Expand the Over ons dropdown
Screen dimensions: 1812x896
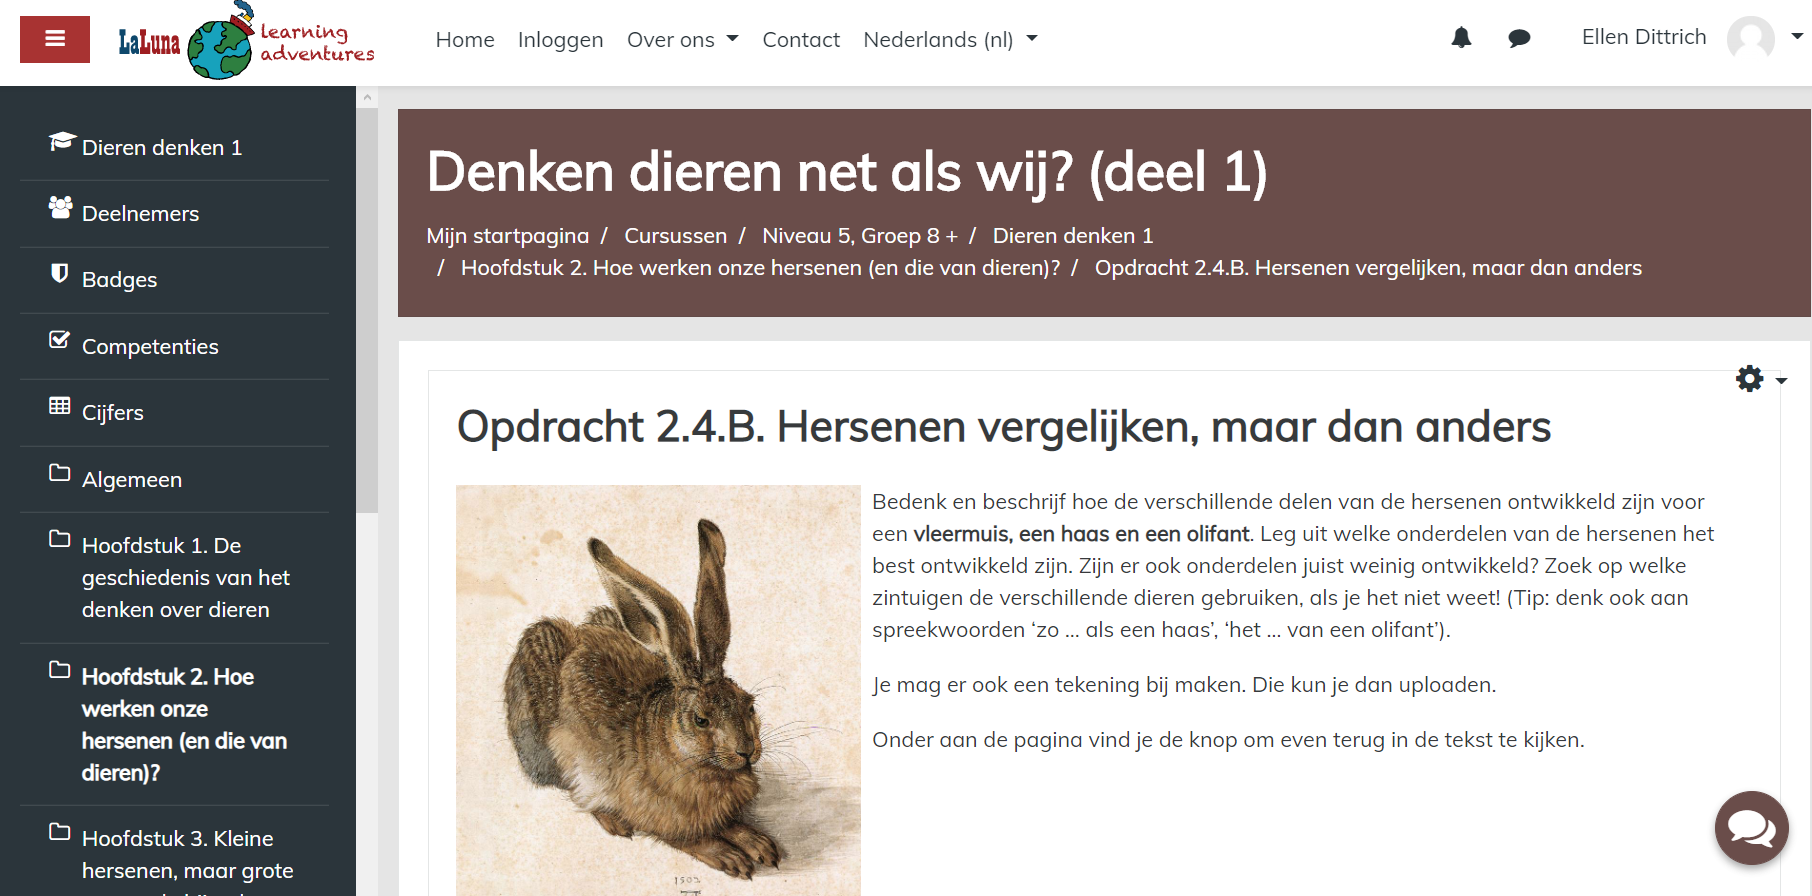pos(682,40)
